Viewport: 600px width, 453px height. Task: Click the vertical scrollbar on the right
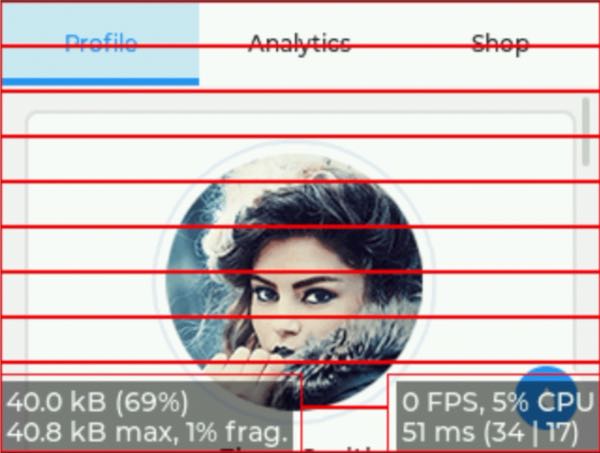pyautogui.click(x=585, y=132)
